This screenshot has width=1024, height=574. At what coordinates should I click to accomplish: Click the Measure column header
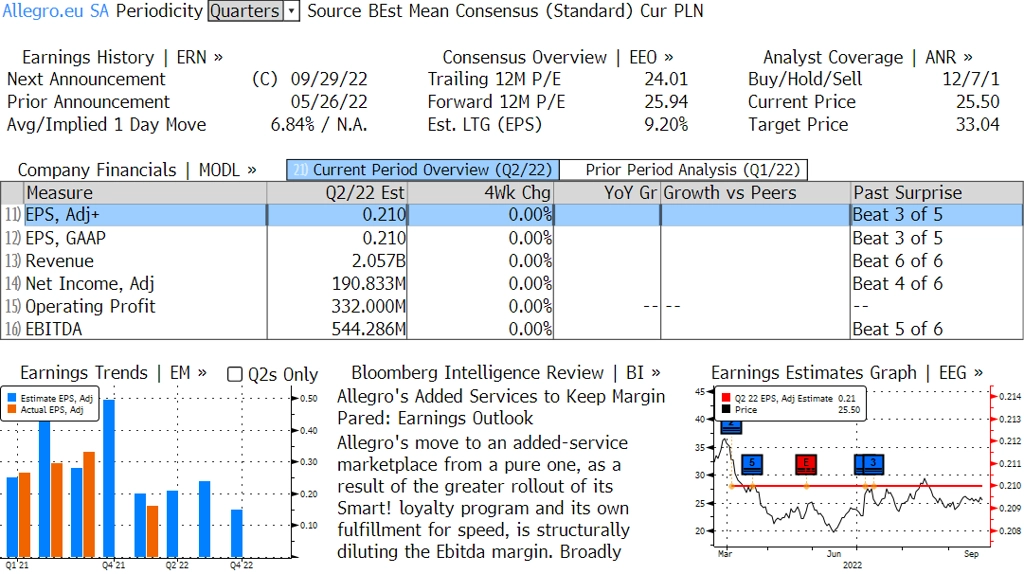click(145, 193)
